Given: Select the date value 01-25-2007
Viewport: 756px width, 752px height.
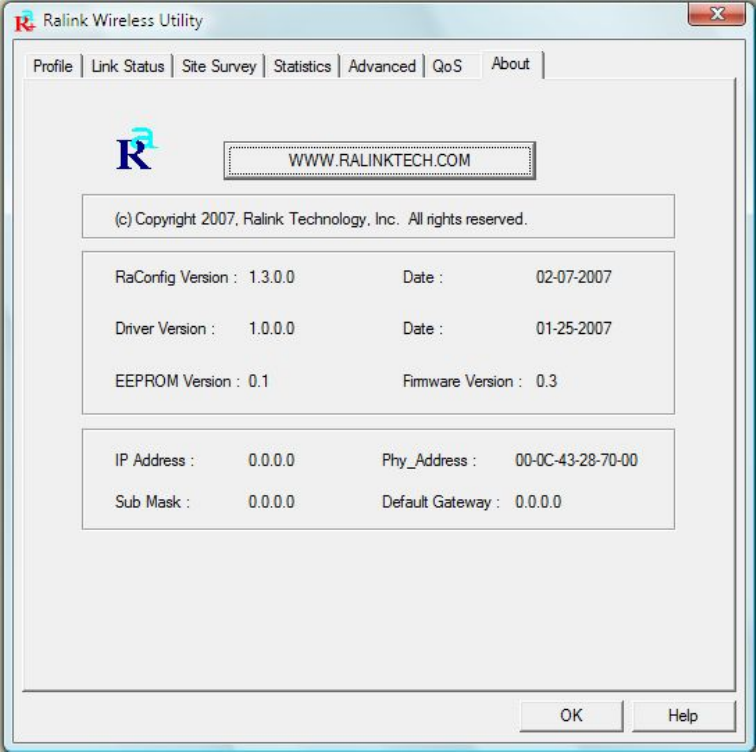Looking at the screenshot, I should 574,329.
